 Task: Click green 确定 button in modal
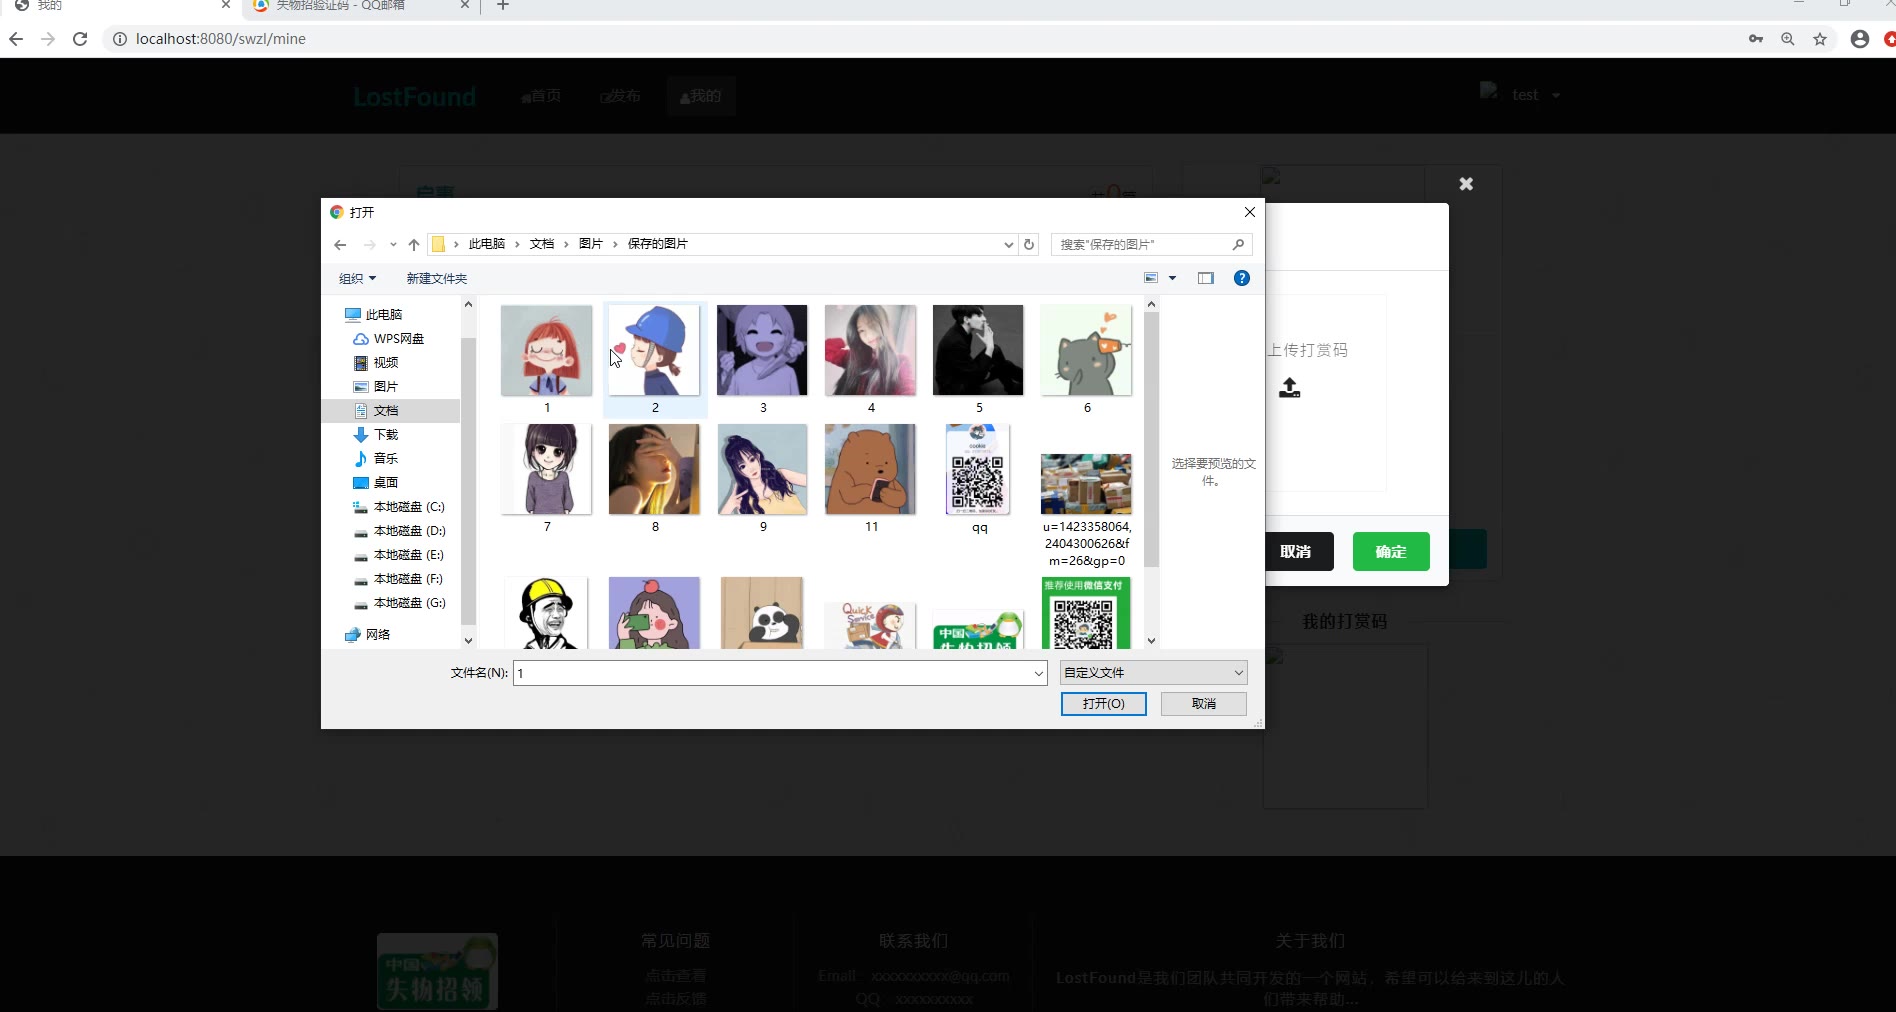(1391, 552)
